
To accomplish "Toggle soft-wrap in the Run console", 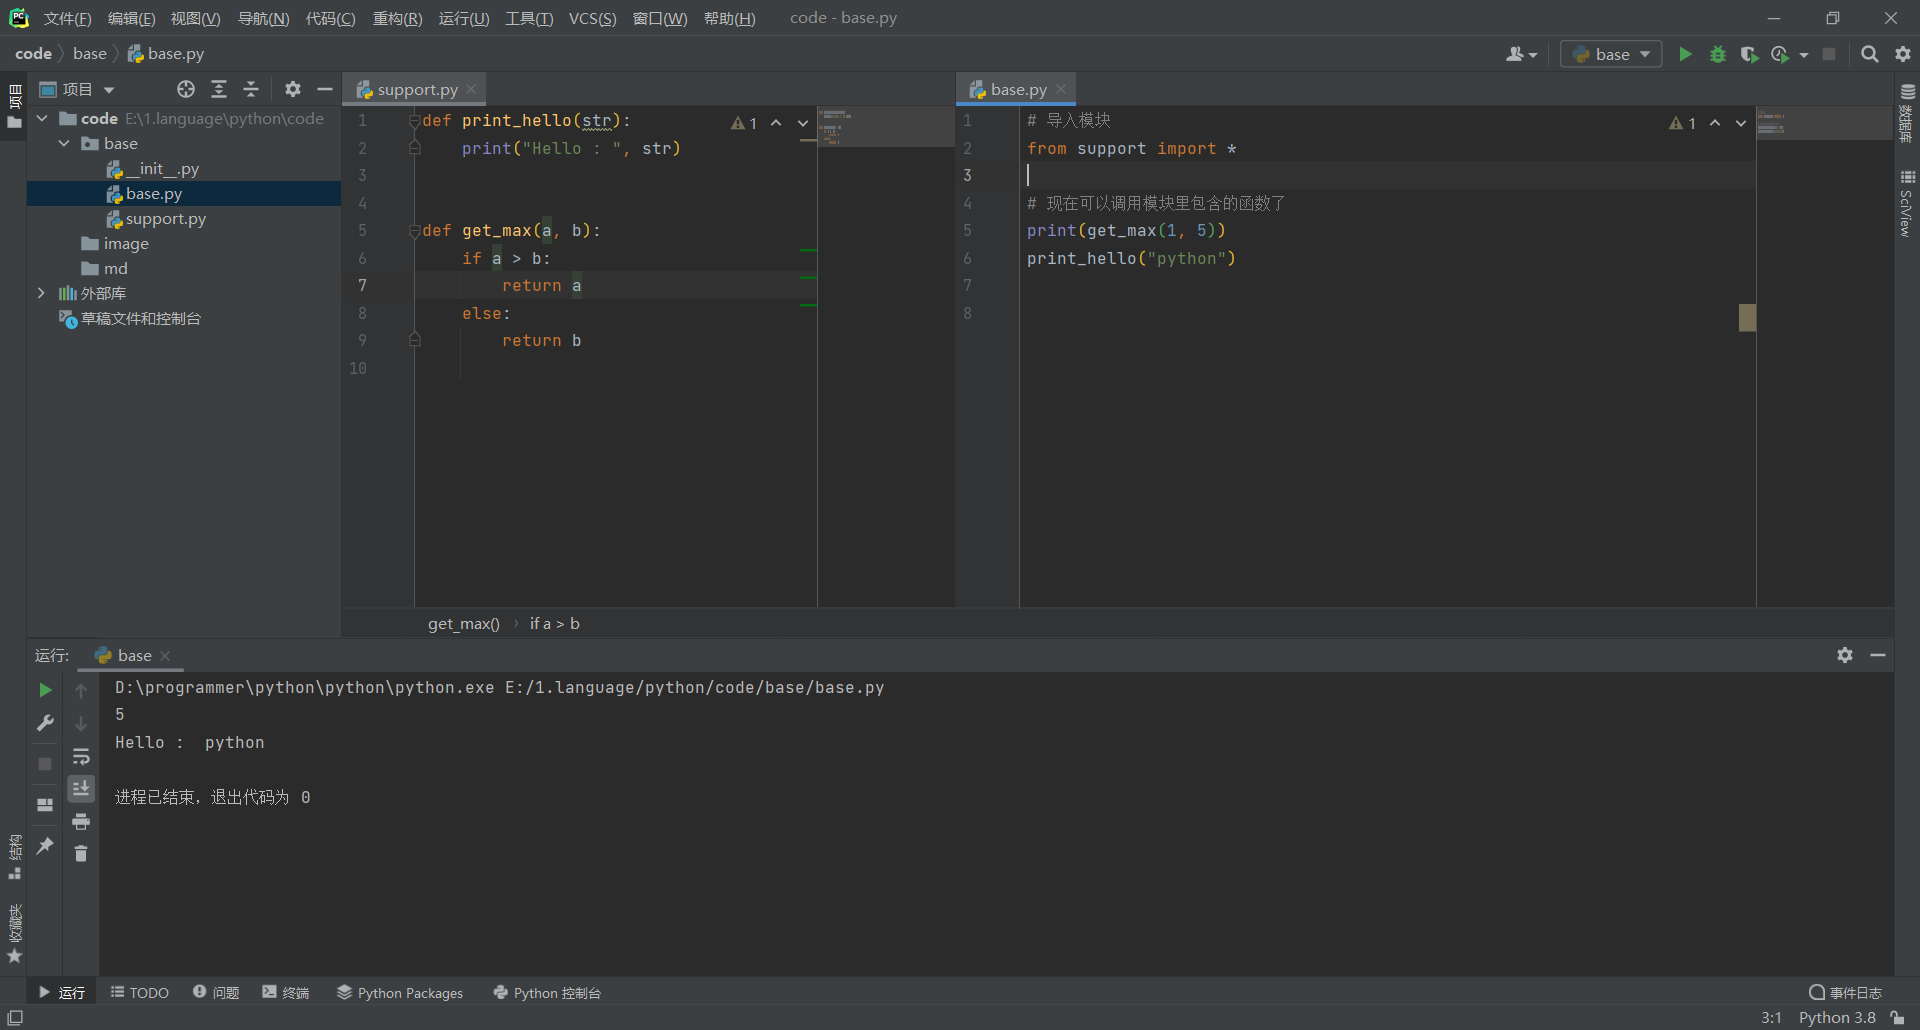I will [81, 756].
